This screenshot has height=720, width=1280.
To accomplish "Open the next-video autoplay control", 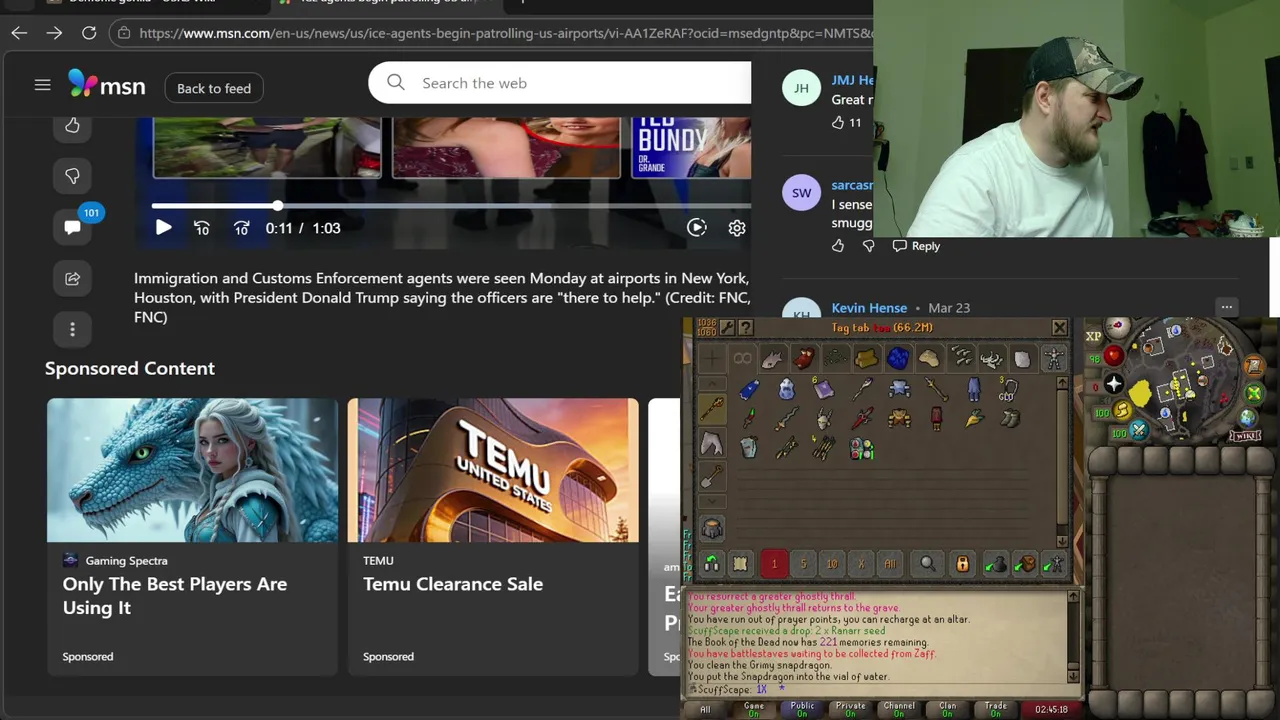I will pyautogui.click(x=697, y=228).
